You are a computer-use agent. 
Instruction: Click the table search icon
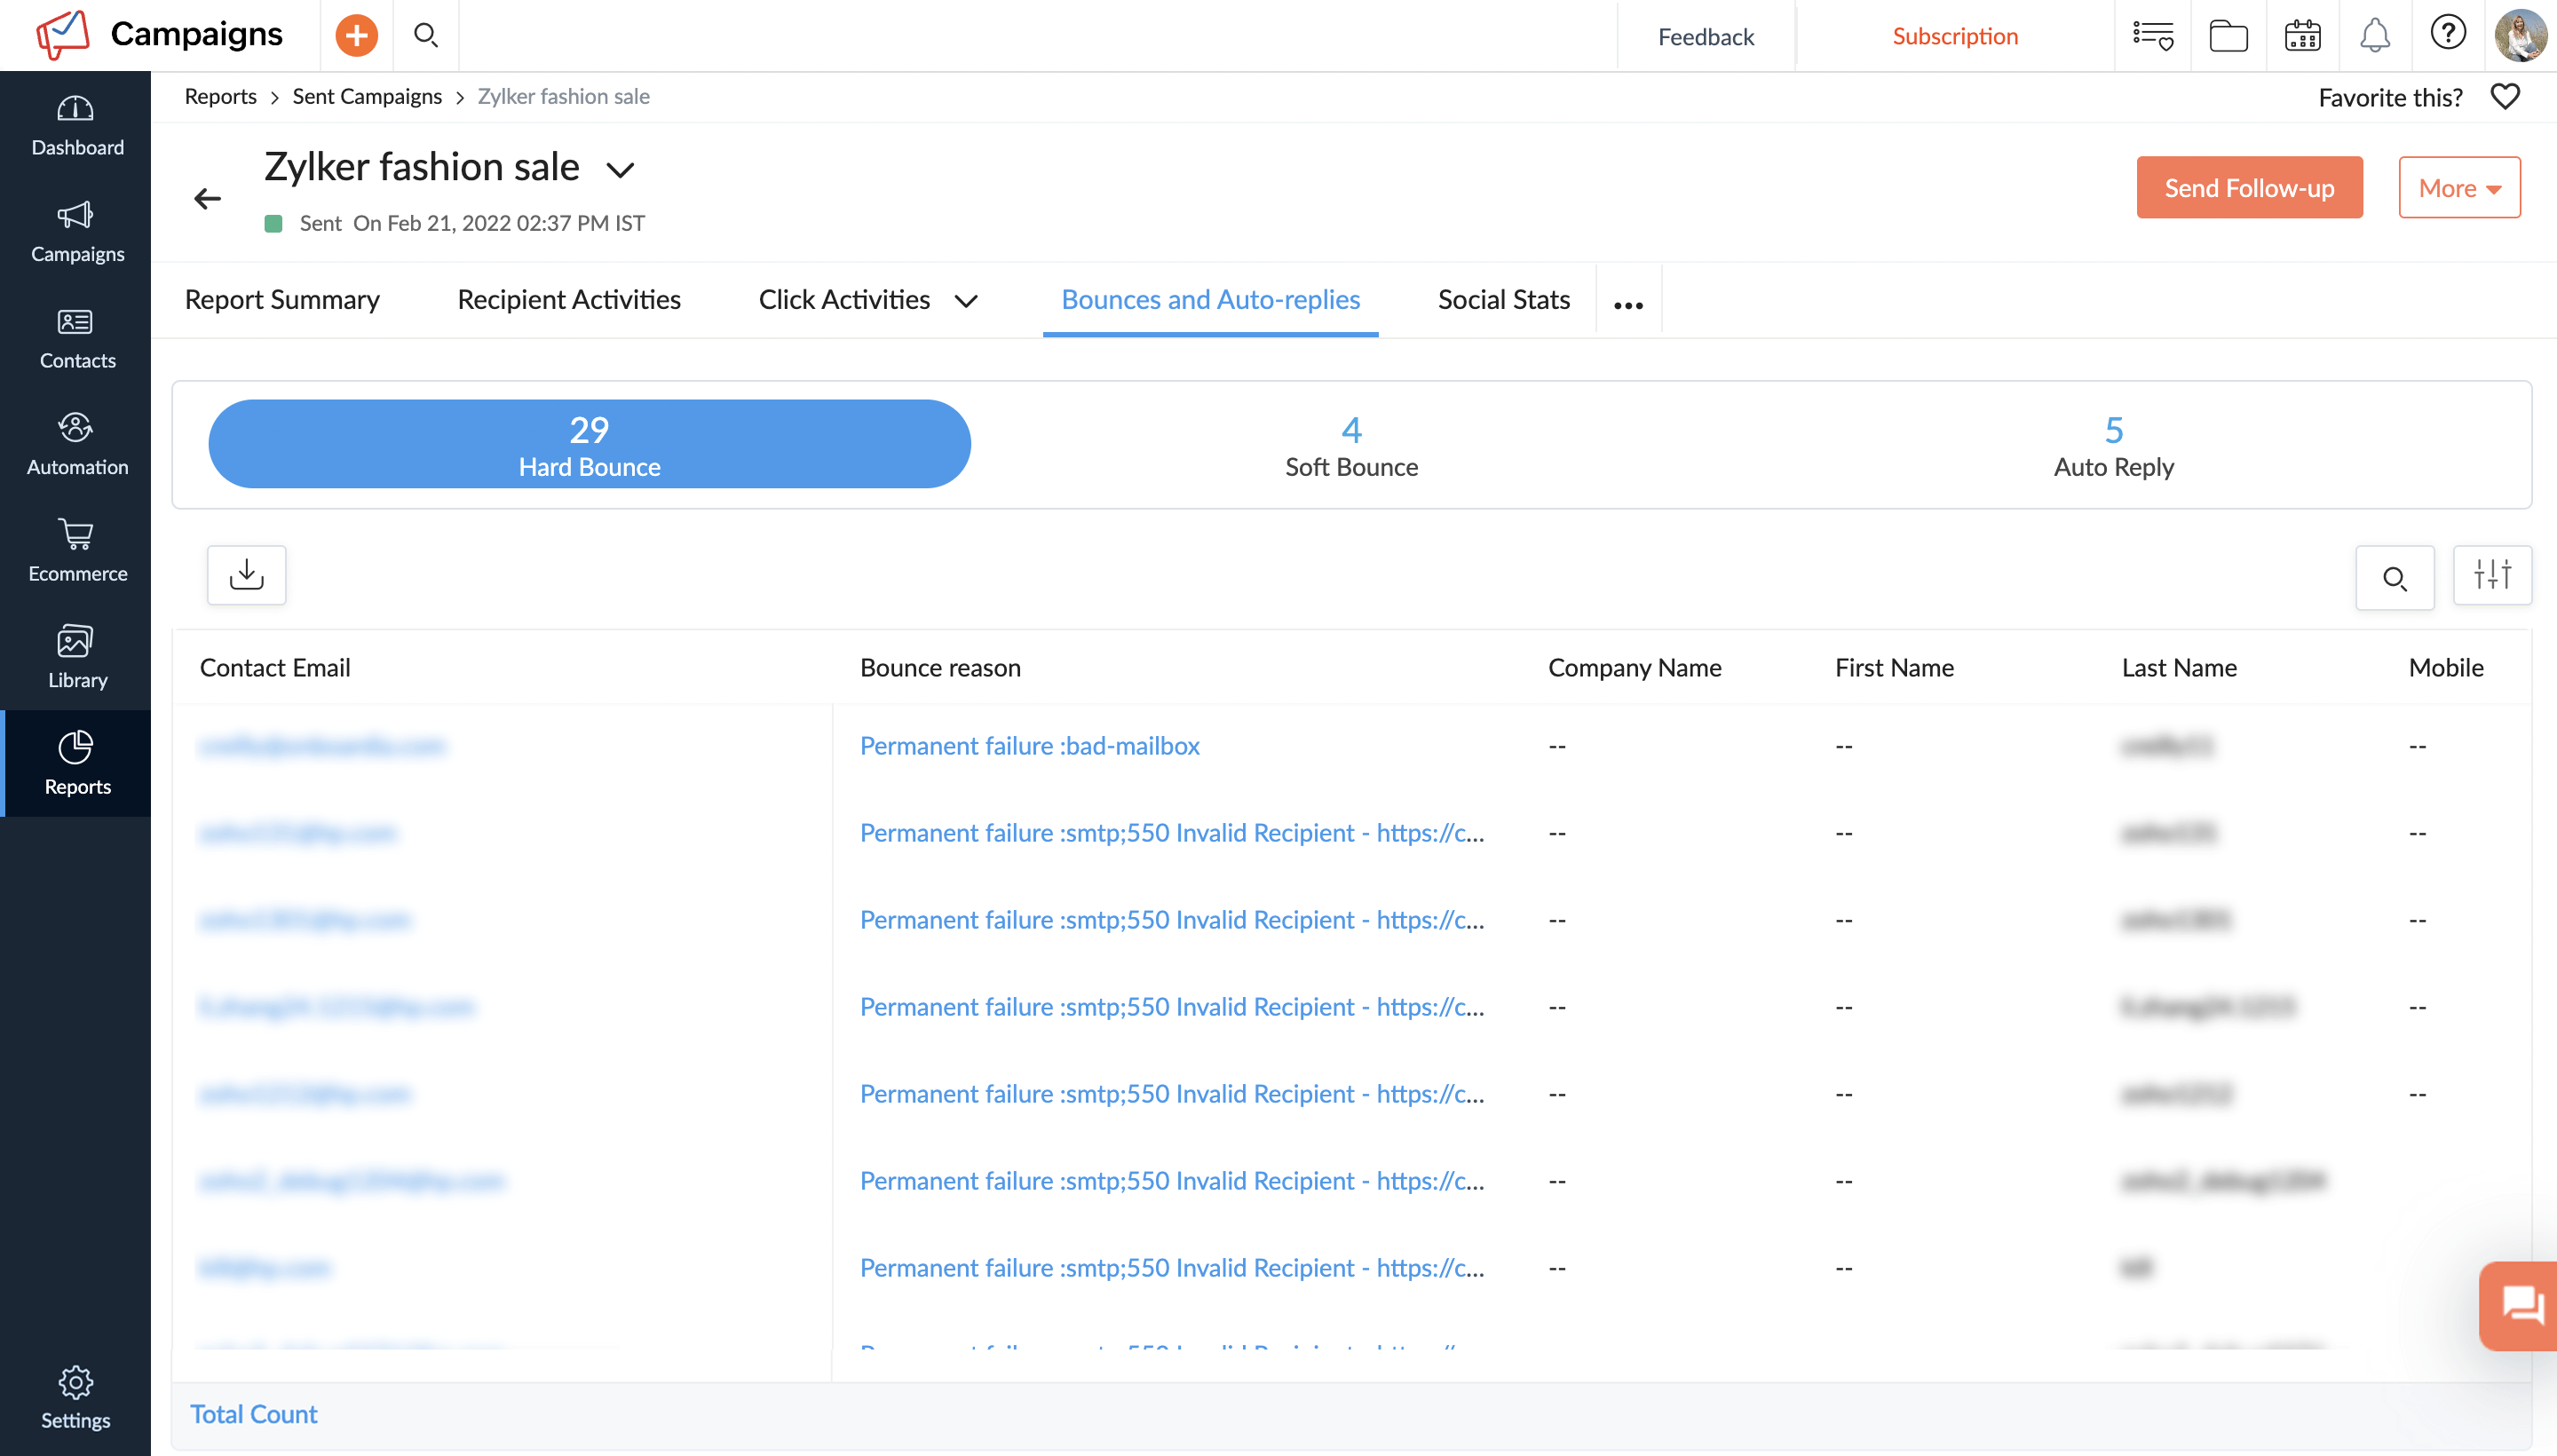click(x=2394, y=577)
